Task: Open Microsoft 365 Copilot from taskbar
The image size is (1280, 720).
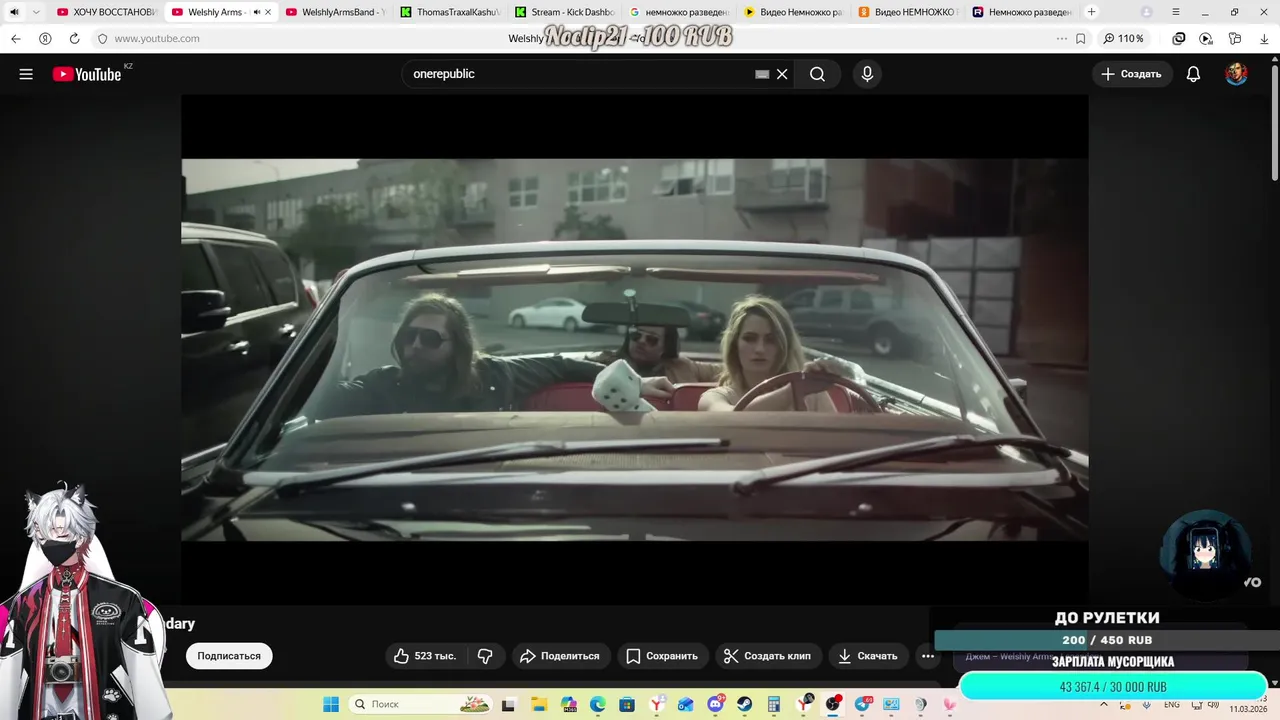Action: click(x=569, y=704)
